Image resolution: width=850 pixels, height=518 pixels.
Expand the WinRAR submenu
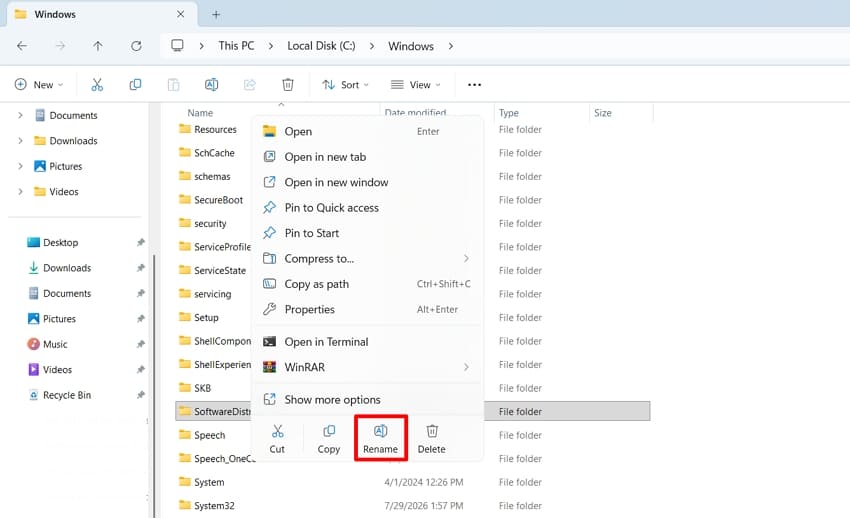coord(466,367)
